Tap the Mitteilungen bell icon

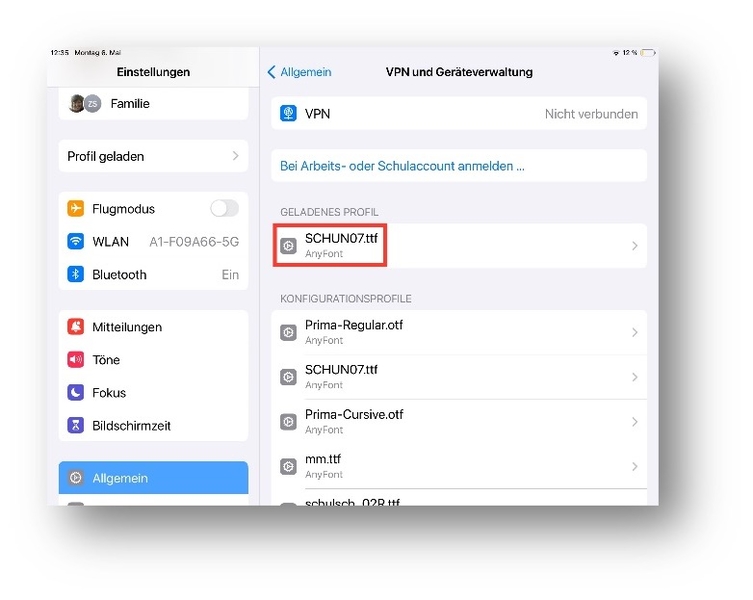coord(75,327)
